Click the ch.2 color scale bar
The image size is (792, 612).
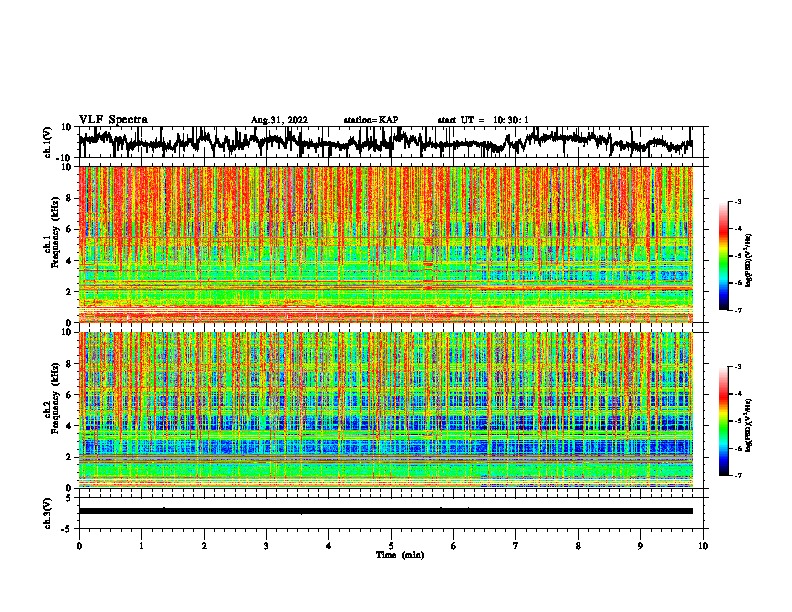(x=723, y=421)
